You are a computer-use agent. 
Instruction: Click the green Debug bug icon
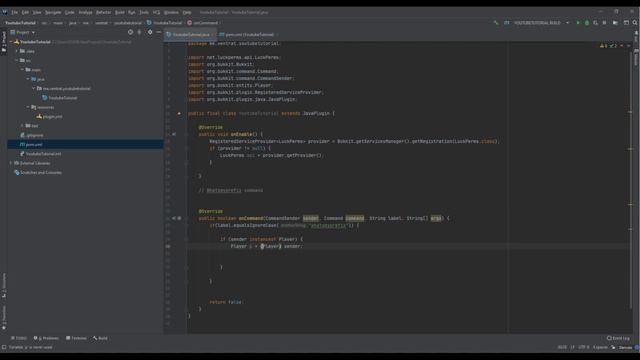coord(587,23)
